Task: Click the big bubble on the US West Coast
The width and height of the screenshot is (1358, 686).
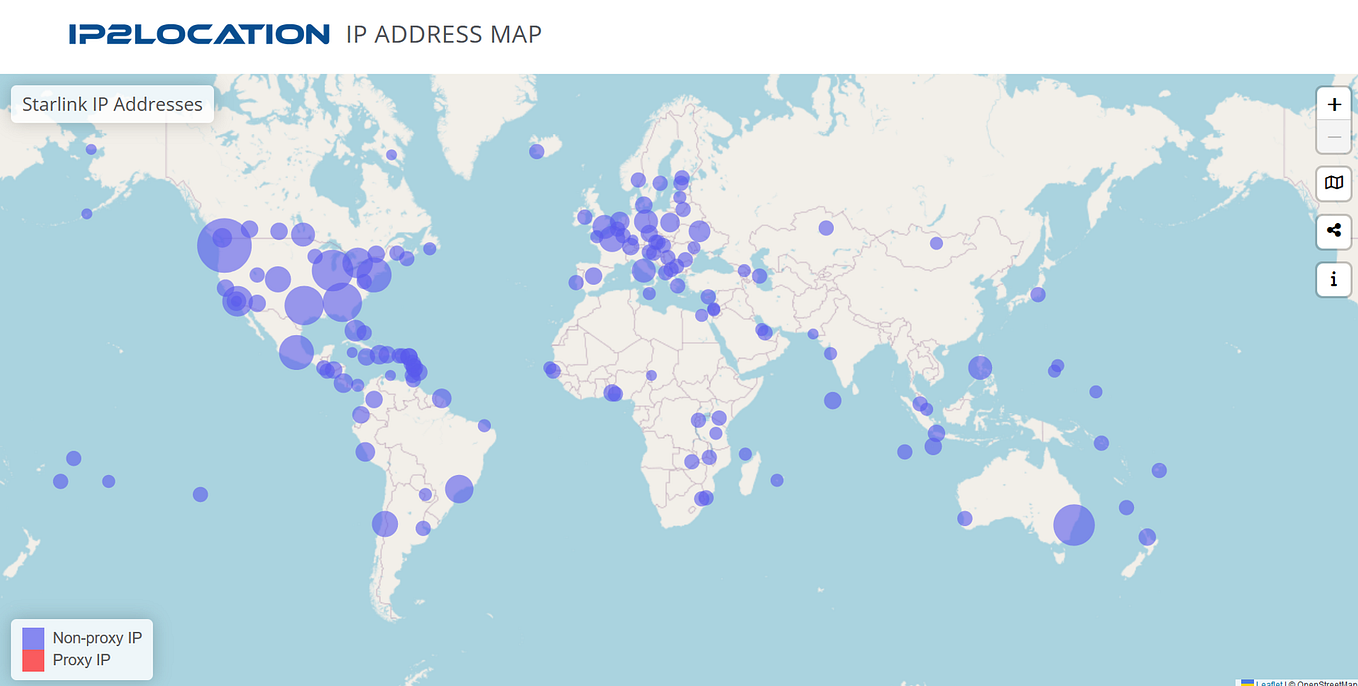Action: 225,243
